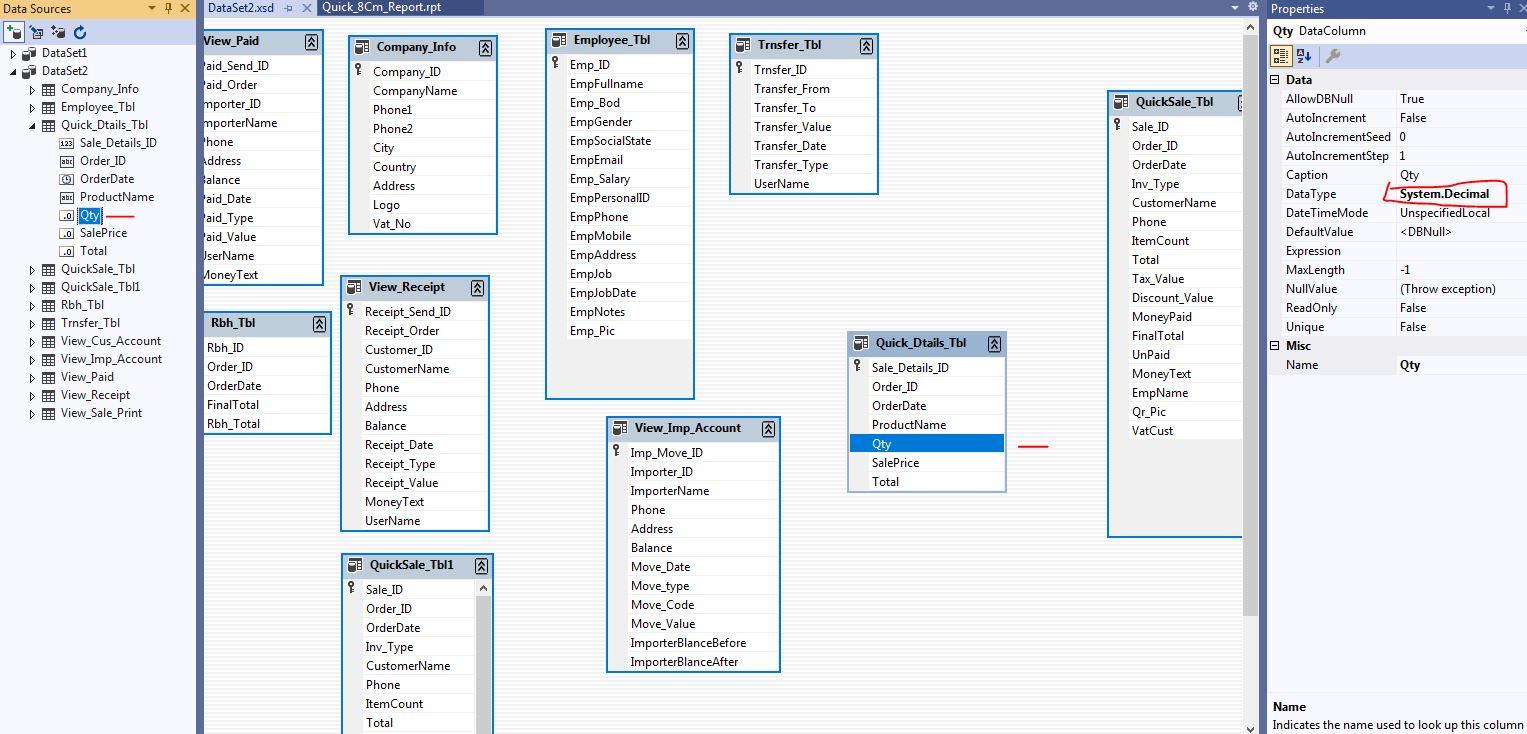The image size is (1527, 734).
Task: Select SalePrice column in Data Sources tree
Action: click(x=103, y=233)
